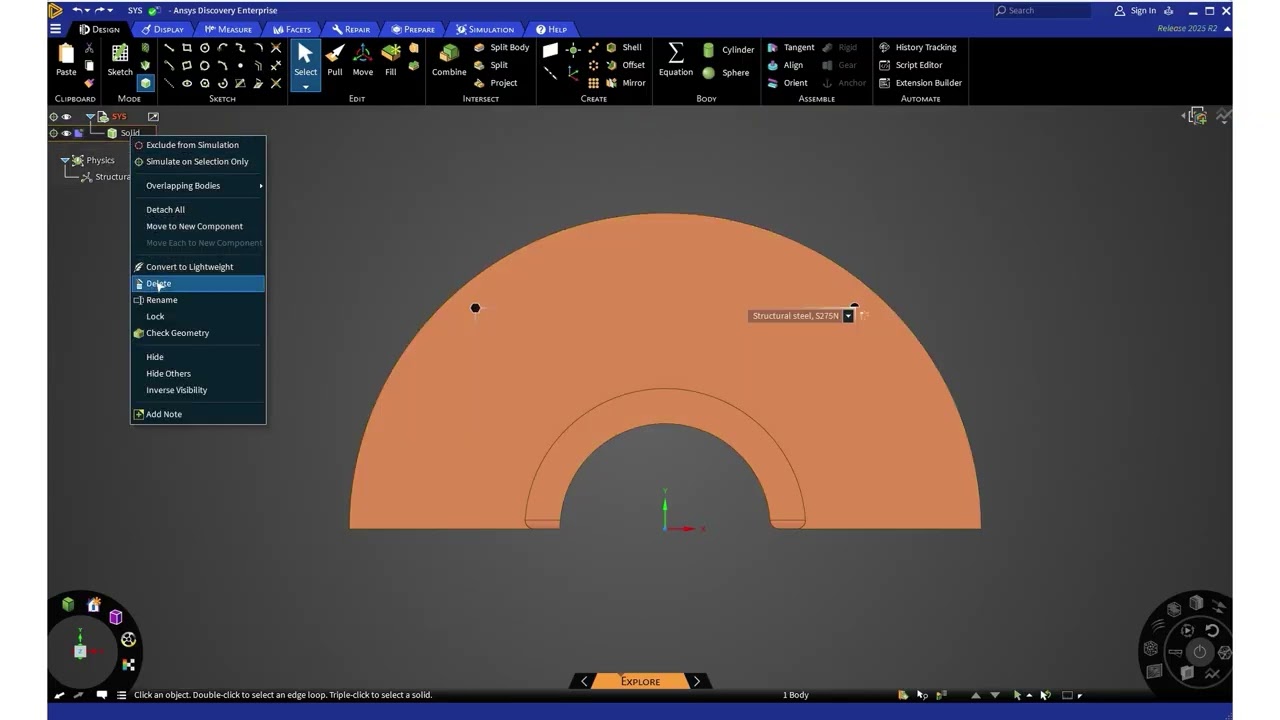Image resolution: width=1280 pixels, height=720 pixels.
Task: Choose Convert to Lightweight
Action: pyautogui.click(x=198, y=267)
